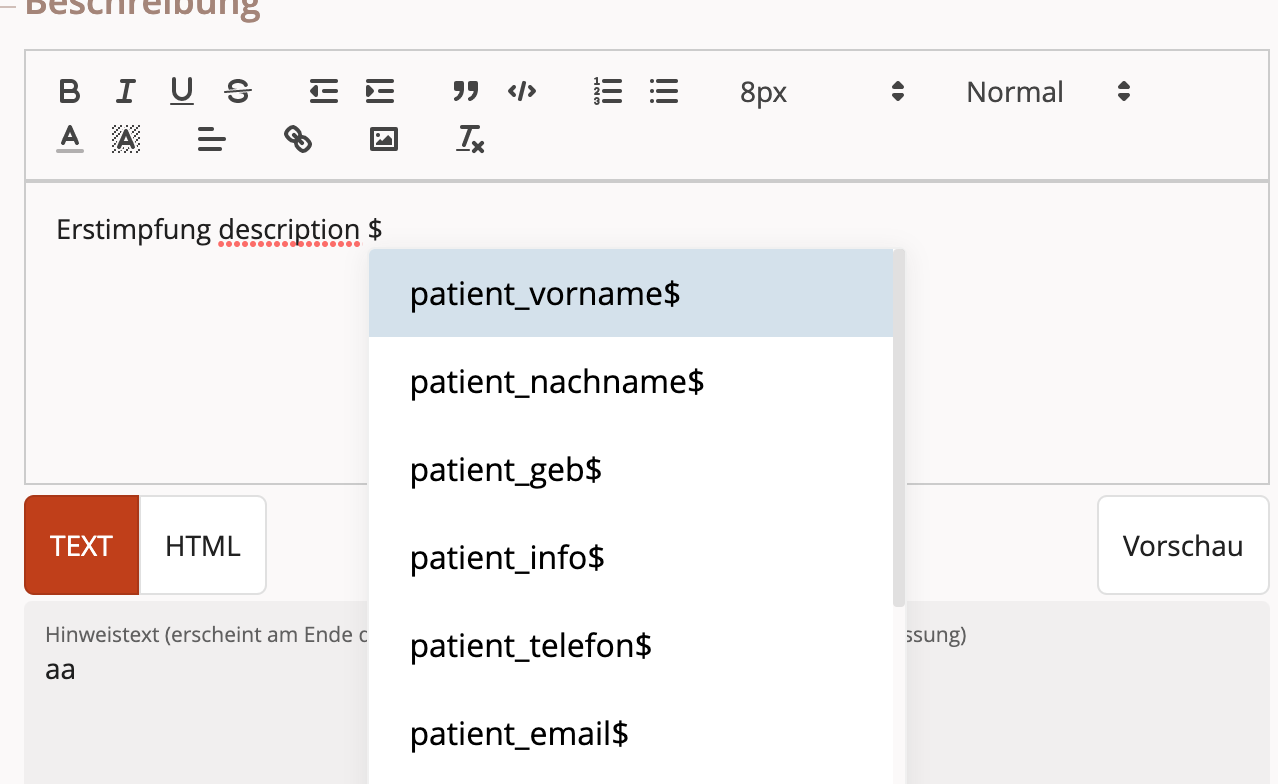Select patient_info$ placeholder

tap(631, 558)
